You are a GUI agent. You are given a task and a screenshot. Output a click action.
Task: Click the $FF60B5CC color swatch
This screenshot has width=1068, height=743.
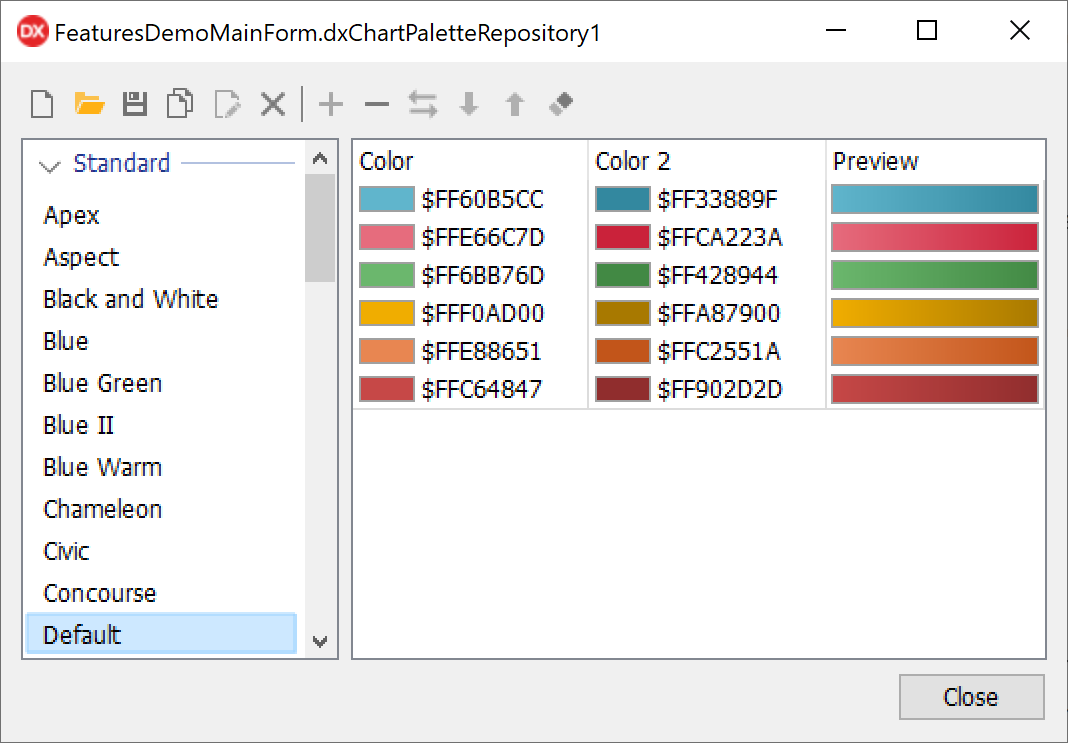(x=386, y=200)
